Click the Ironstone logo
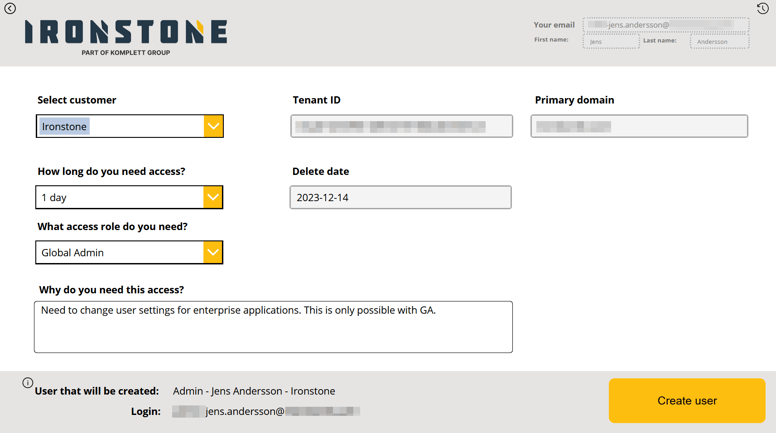The image size is (776, 433). pos(126,37)
